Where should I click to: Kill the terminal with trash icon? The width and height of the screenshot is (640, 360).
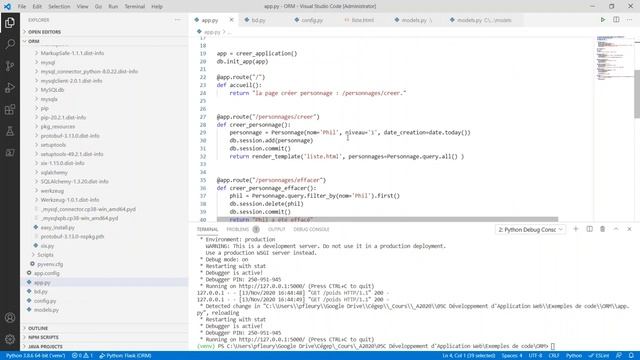(602, 229)
